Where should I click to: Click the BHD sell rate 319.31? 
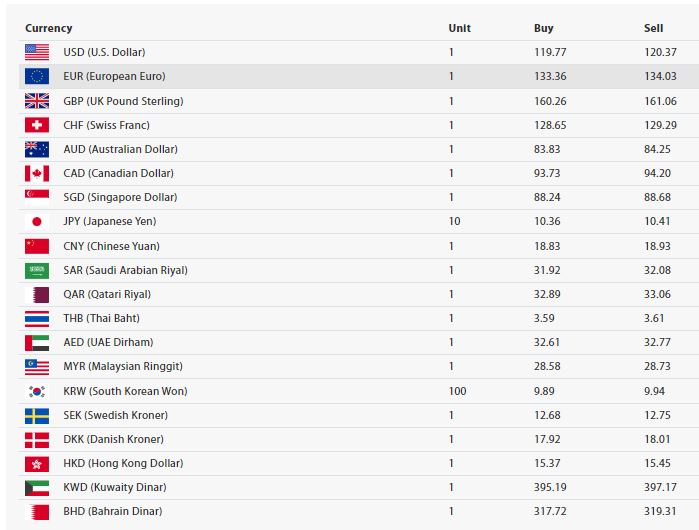[x=660, y=511]
